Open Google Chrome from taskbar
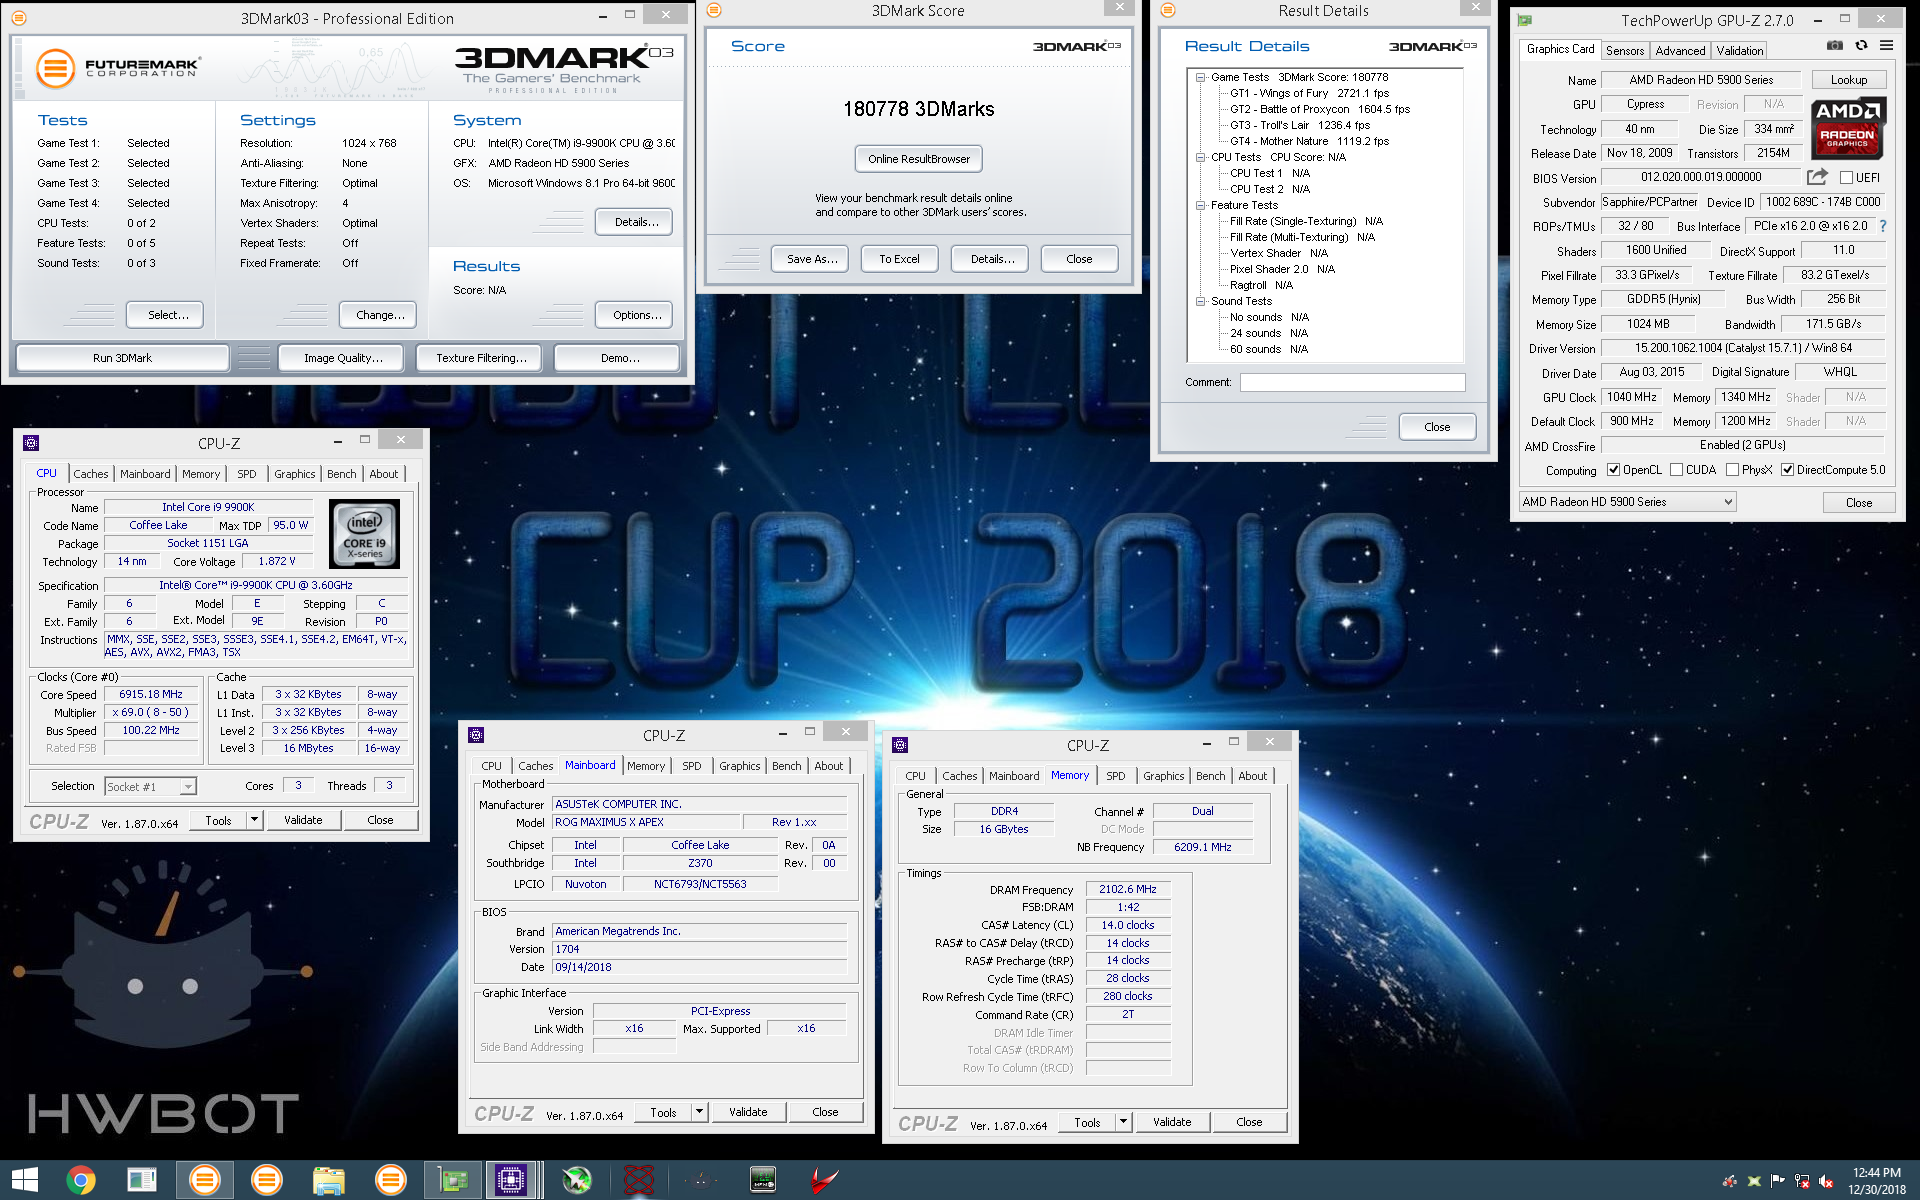Viewport: 1920px width, 1200px height. click(x=81, y=1180)
